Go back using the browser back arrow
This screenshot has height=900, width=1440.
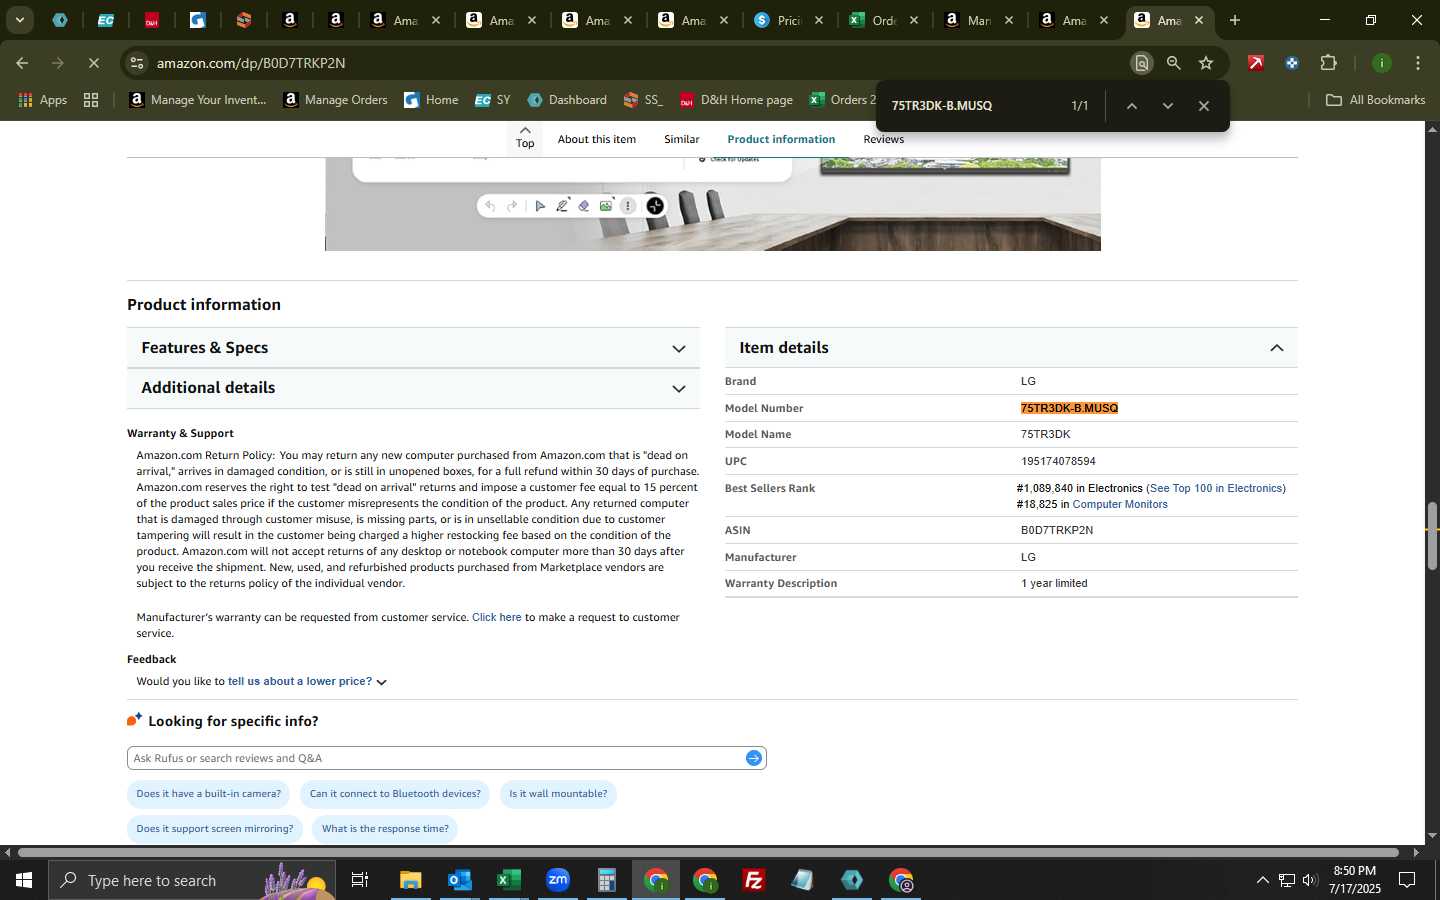click(x=22, y=63)
